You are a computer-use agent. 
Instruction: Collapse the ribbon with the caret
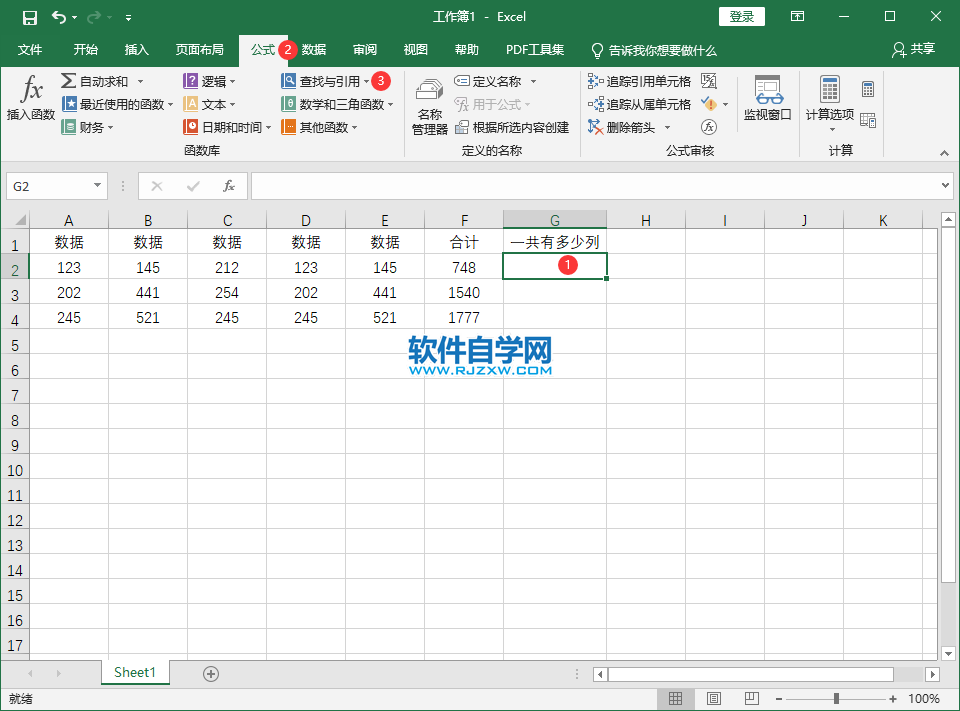pyautogui.click(x=944, y=153)
